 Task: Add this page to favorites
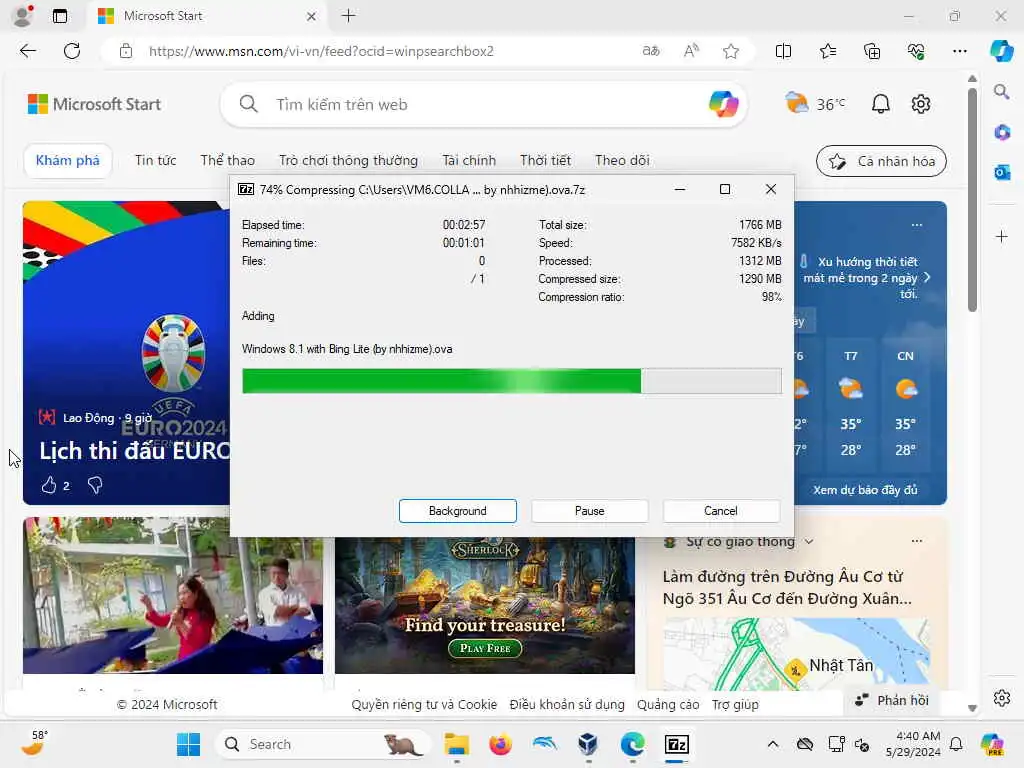[x=731, y=51]
